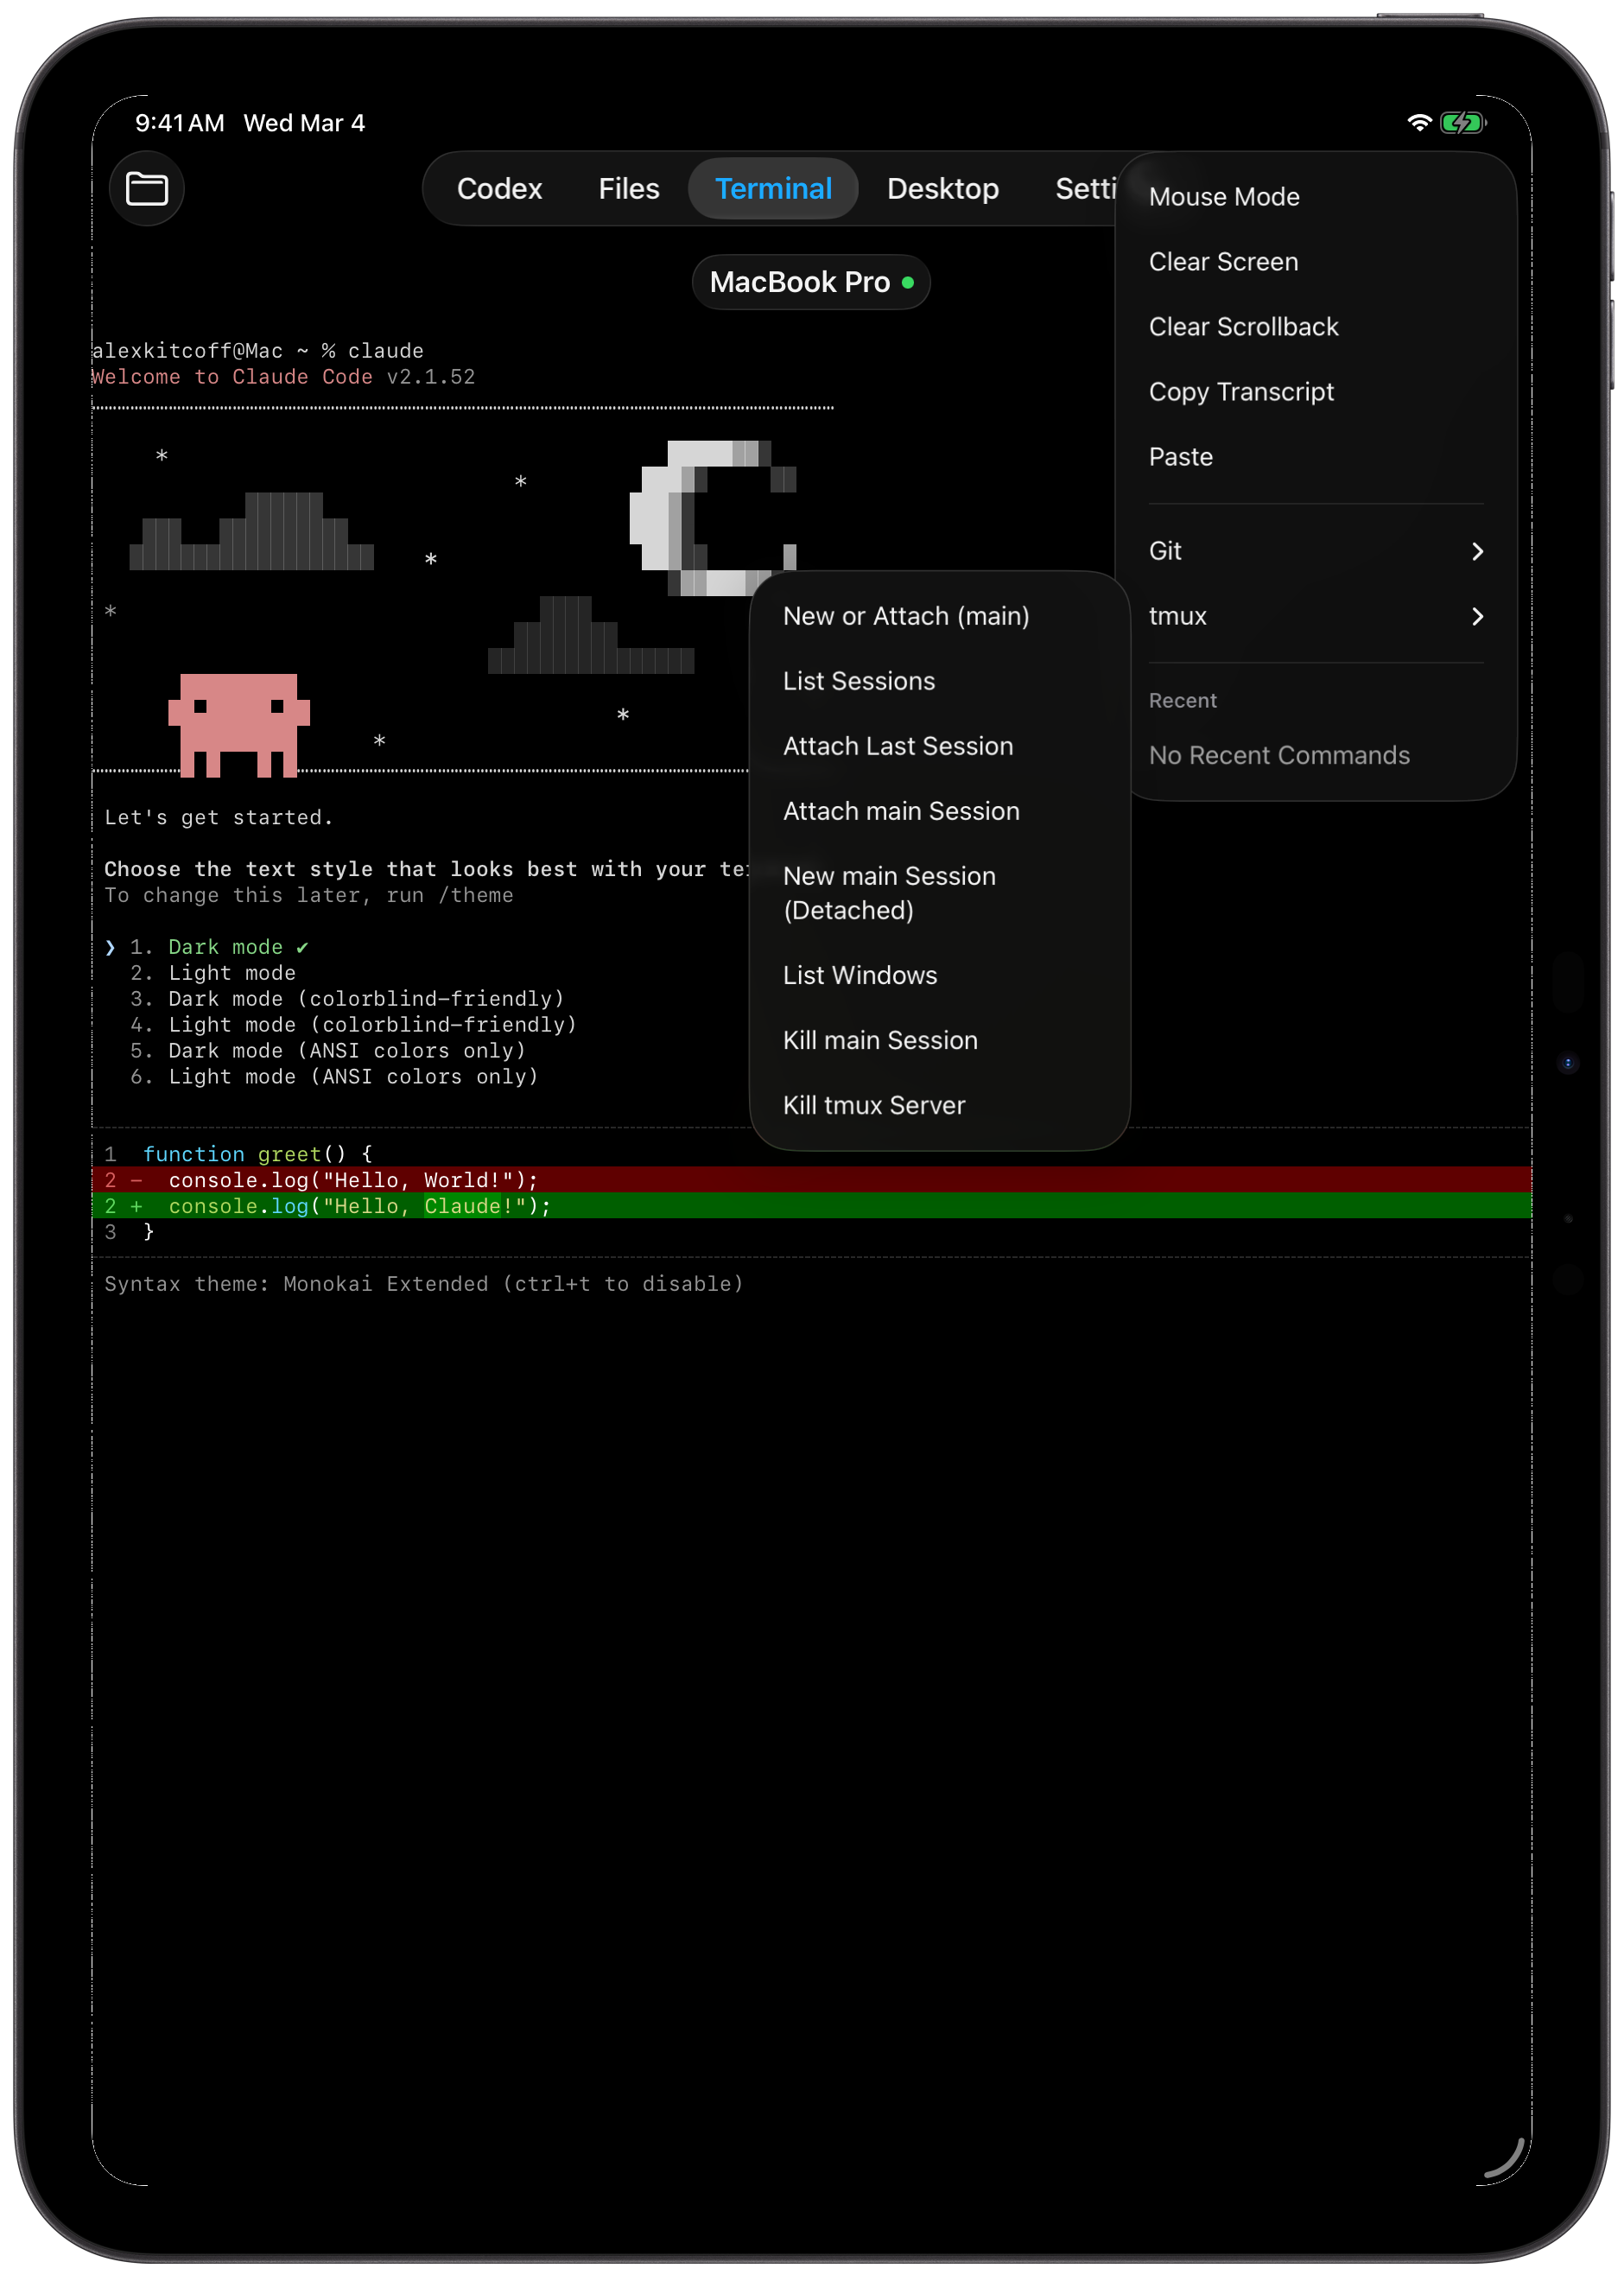Switch to the Codex tab
The image size is (1624, 2281).
point(499,188)
